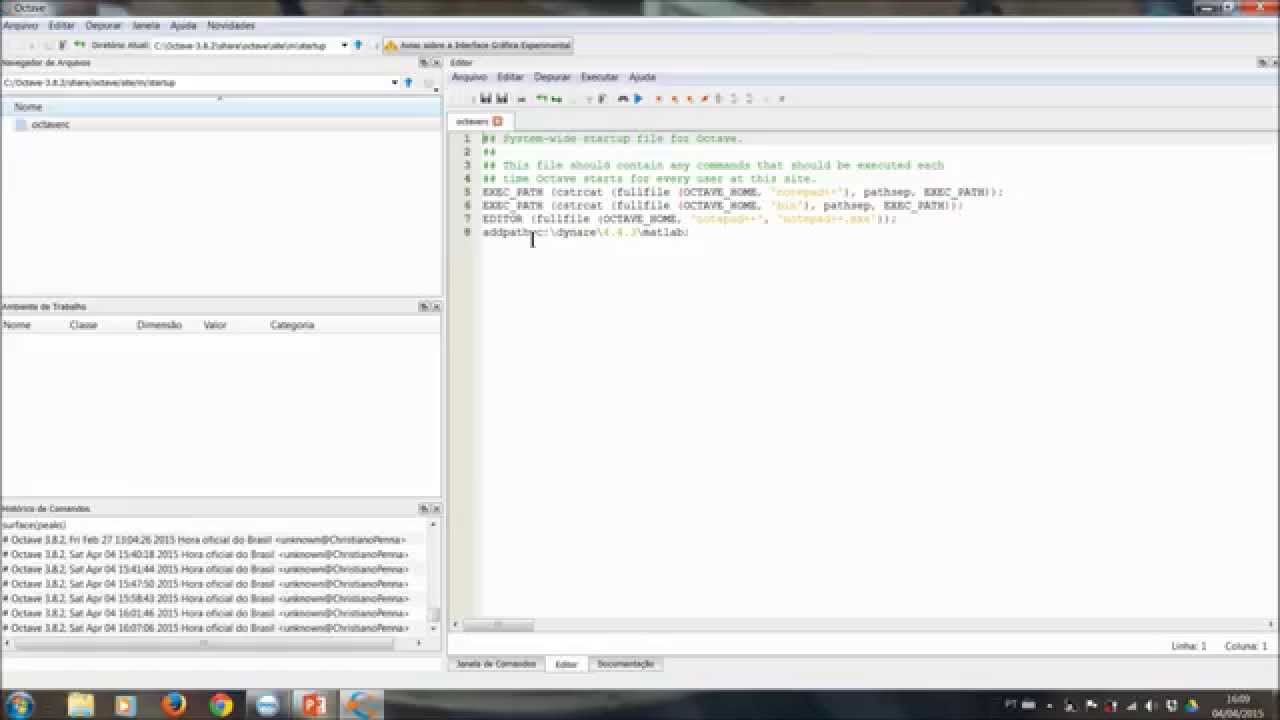Click the undo icon in main Octave toolbar
The height and width of the screenshot is (720, 1280).
click(x=79, y=45)
